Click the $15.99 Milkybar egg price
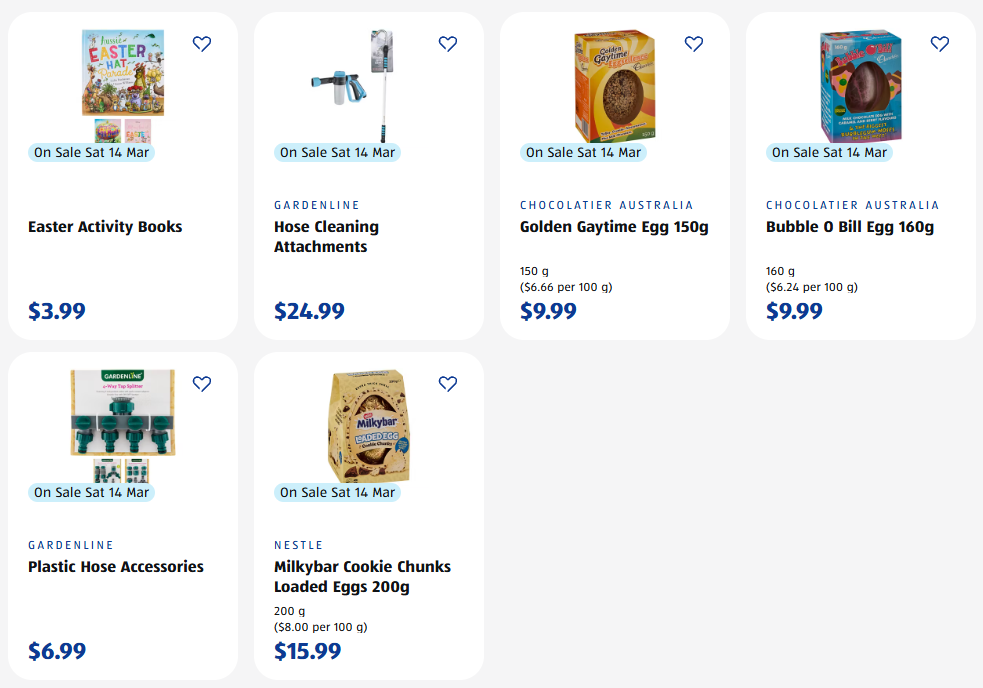This screenshot has width=983, height=688. tap(307, 651)
